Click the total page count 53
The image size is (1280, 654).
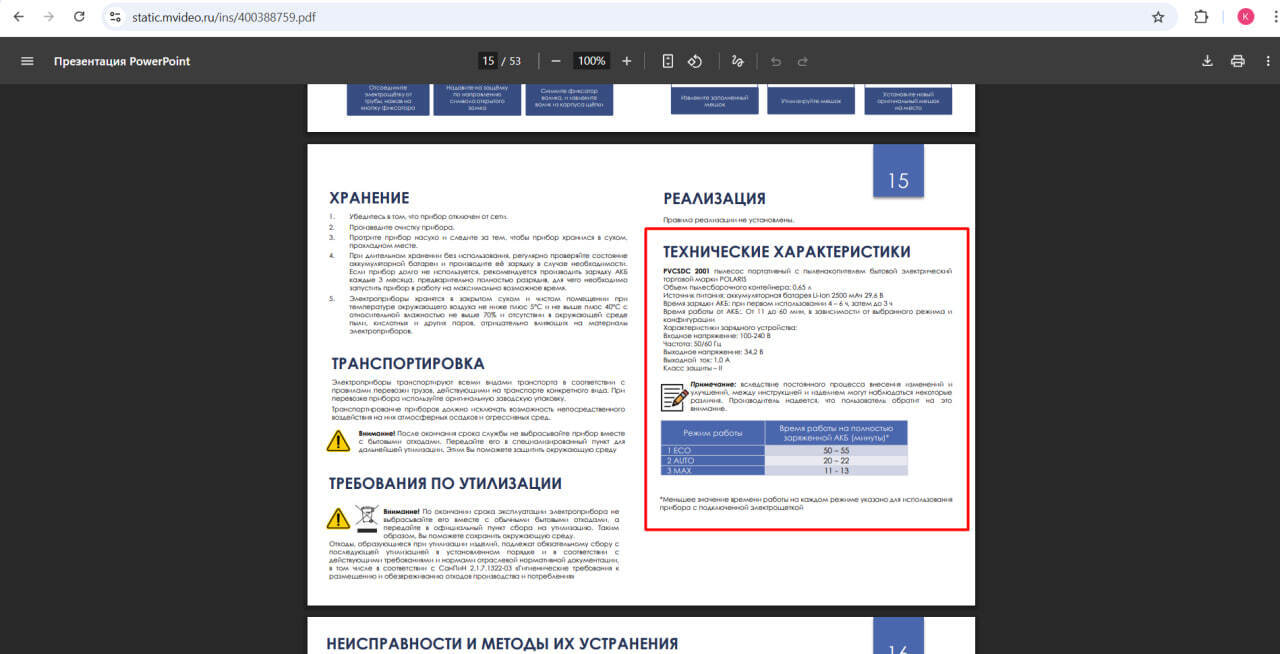point(515,61)
